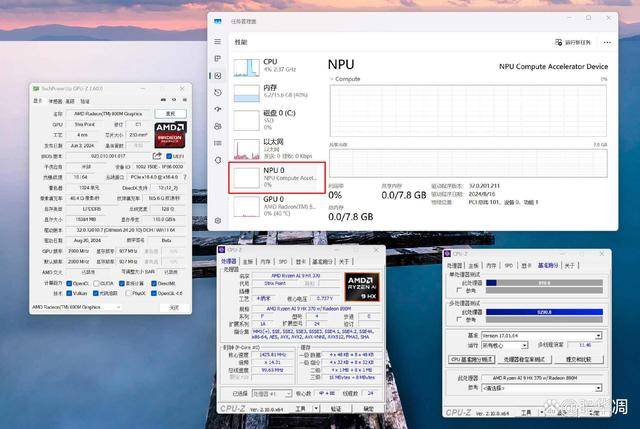Open the reference processor dropdown in CPU-Z benchmark

pos(541,388)
